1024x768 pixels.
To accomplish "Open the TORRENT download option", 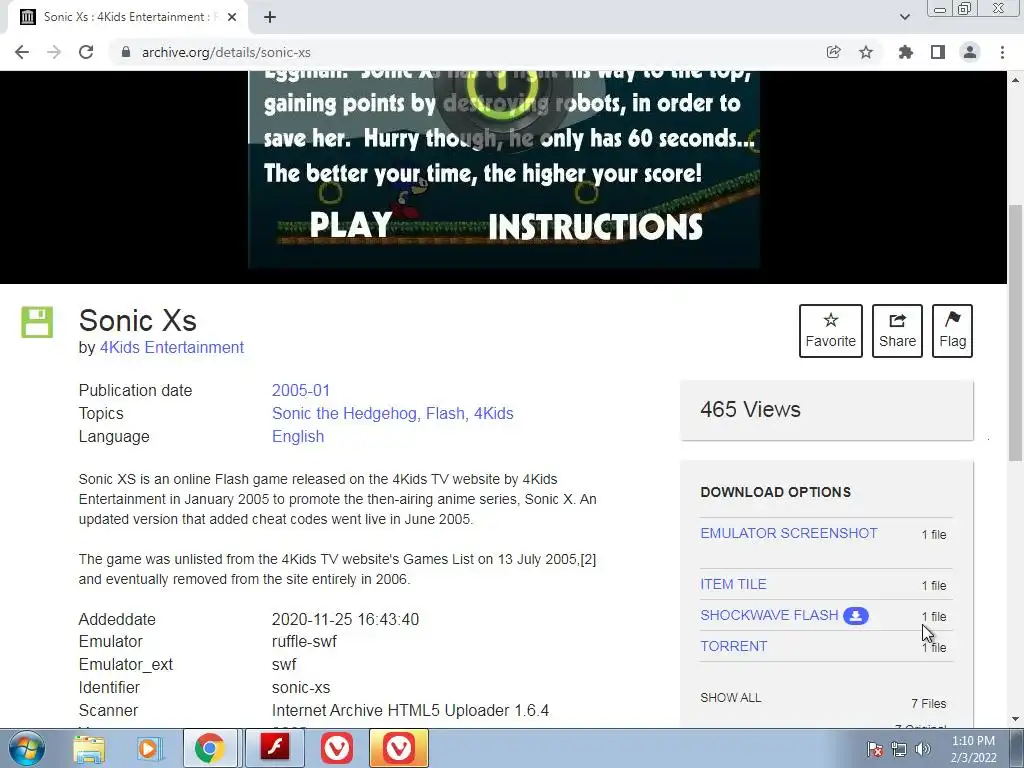I will pos(734,646).
